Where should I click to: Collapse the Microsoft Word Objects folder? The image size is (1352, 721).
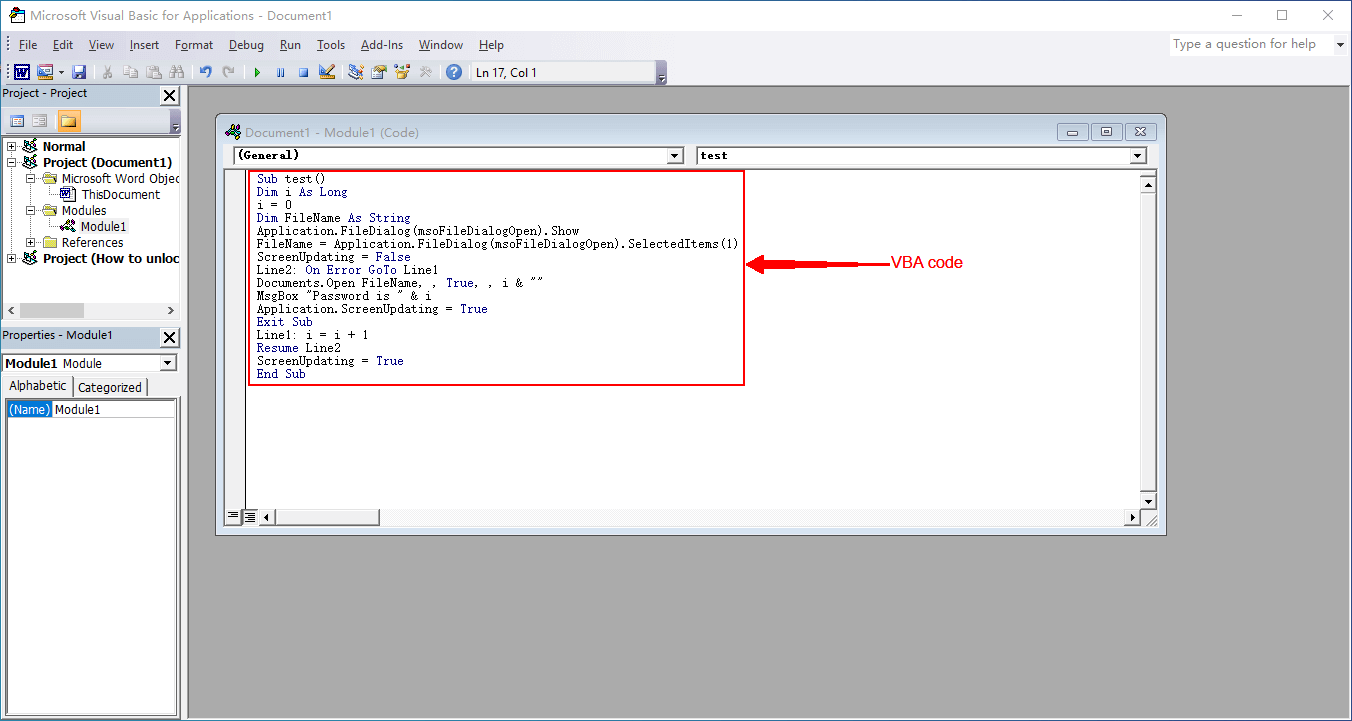(x=31, y=178)
